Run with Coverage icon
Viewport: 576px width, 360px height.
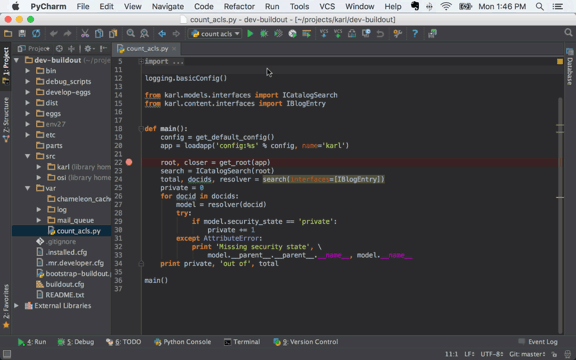[x=278, y=34]
